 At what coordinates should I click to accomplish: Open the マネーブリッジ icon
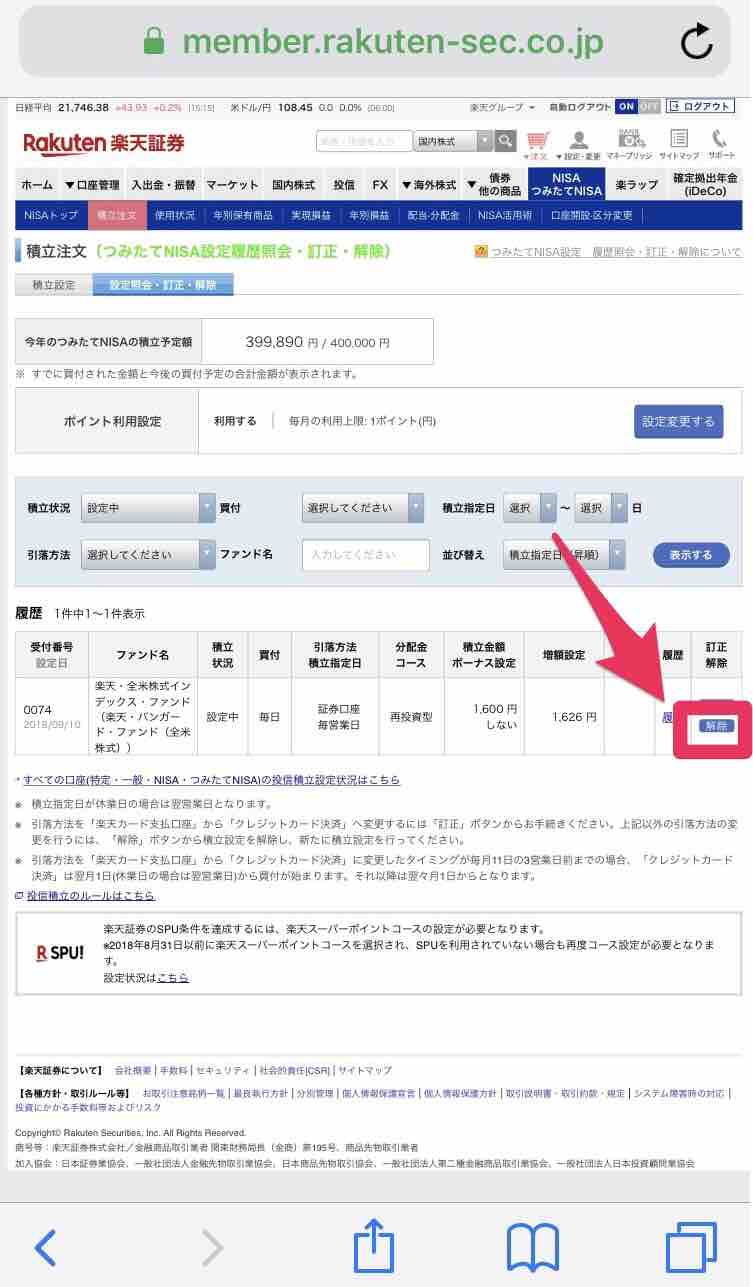coord(629,144)
